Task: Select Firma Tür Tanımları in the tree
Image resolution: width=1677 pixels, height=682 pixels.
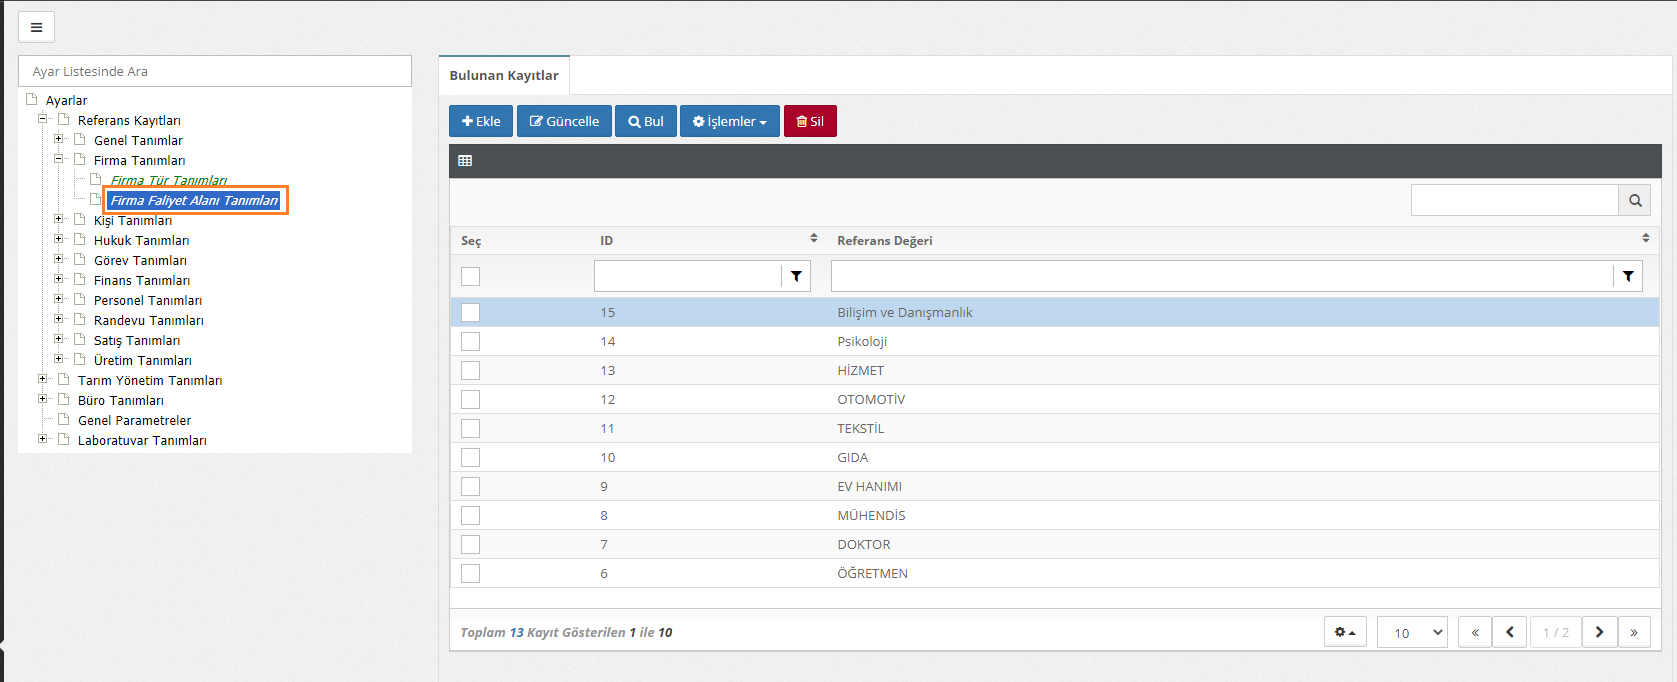Action: click(x=168, y=181)
